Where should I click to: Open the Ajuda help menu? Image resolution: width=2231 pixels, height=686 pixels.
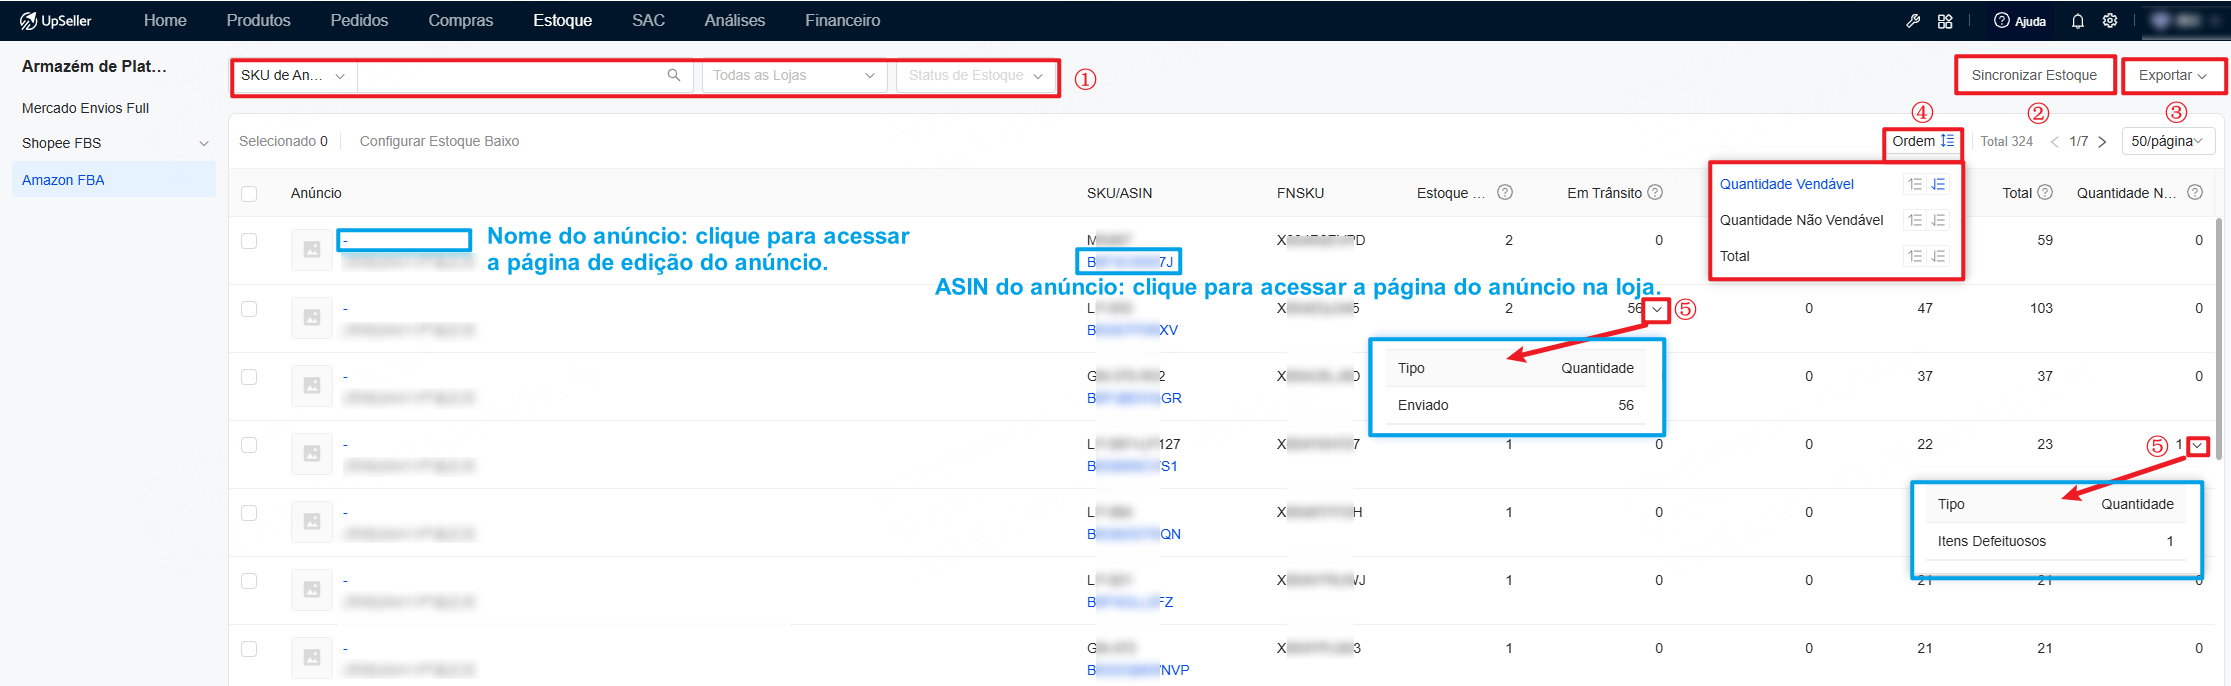coord(2019,20)
